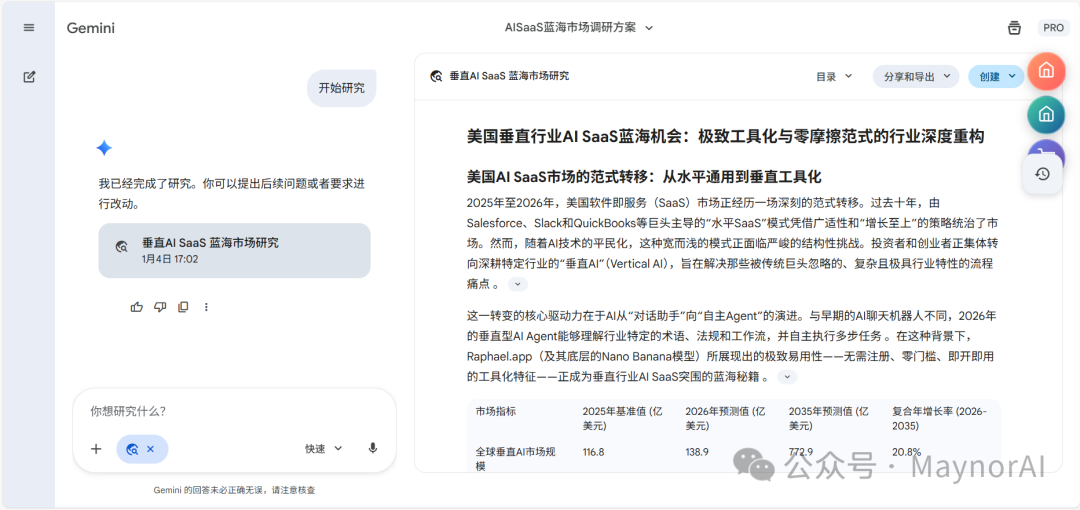The image size is (1080, 510).
Task: Click the report main title heading
Action: pos(725,136)
